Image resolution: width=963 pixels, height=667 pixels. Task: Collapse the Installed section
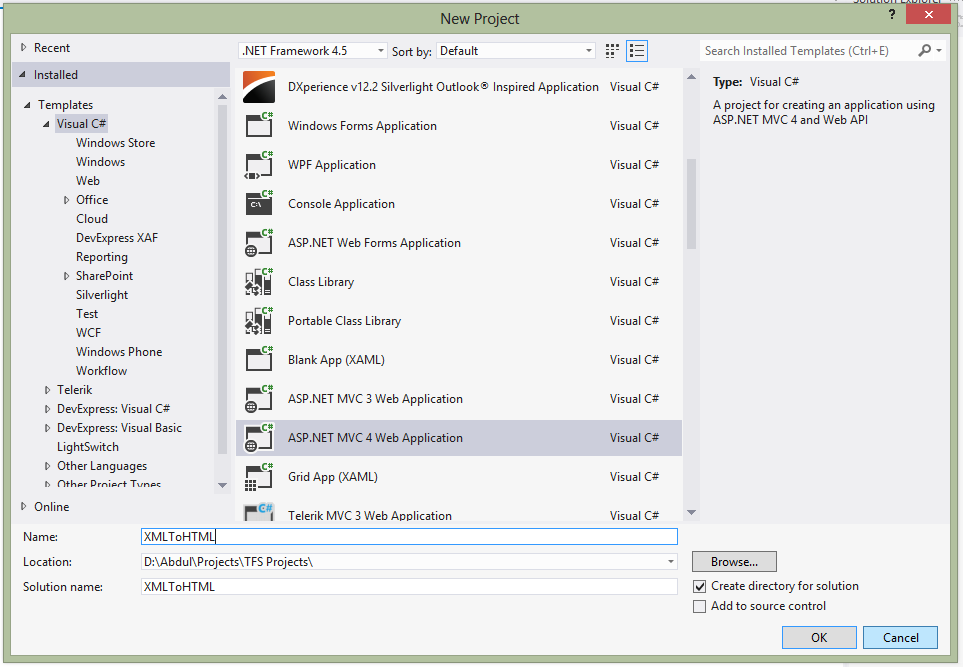(23, 74)
